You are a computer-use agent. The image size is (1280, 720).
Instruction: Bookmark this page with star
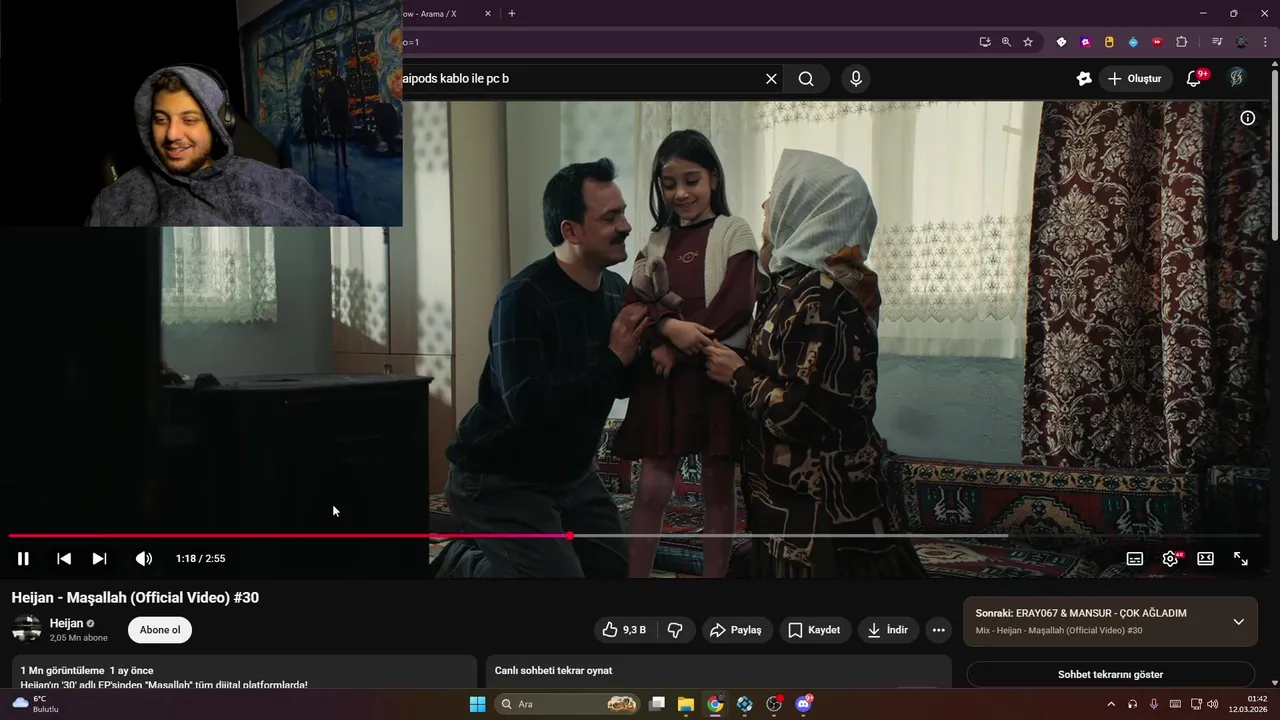pyautogui.click(x=1028, y=42)
